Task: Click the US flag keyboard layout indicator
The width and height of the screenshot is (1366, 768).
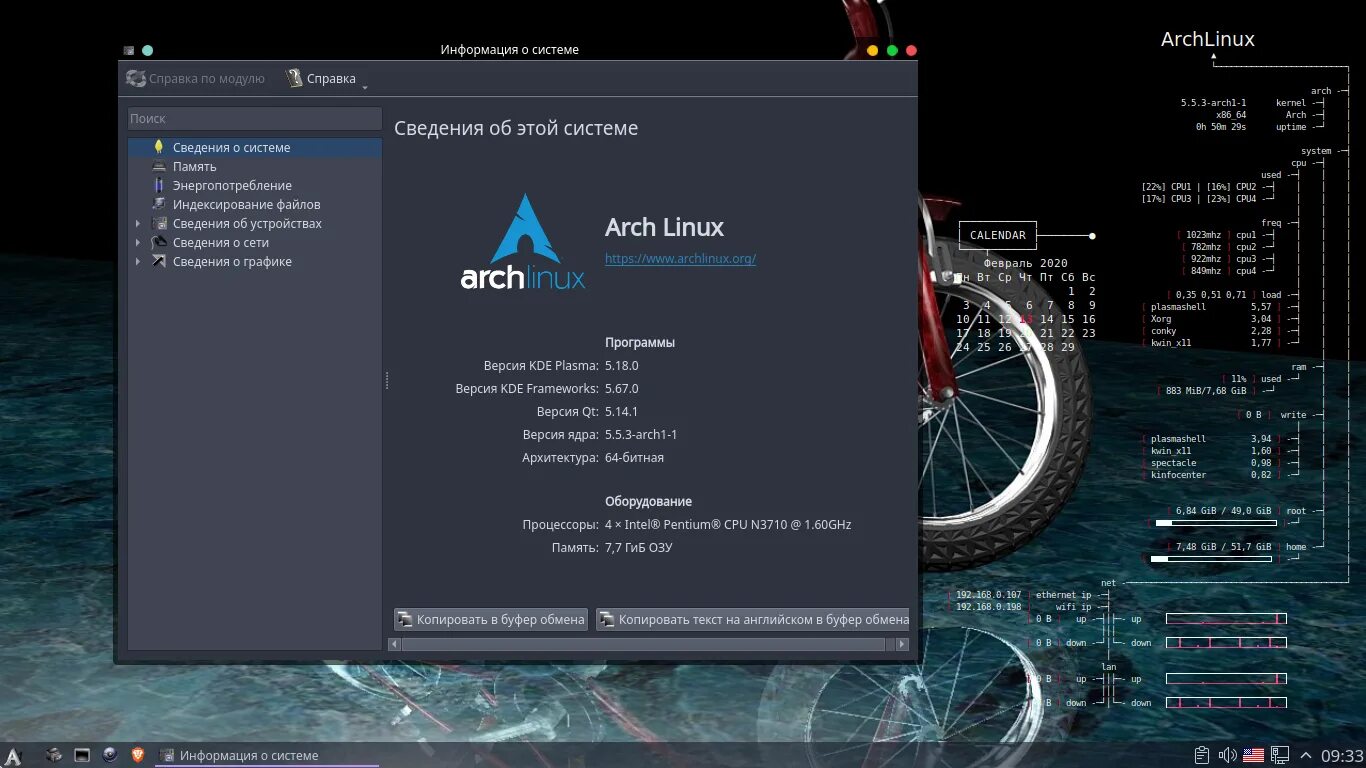Action: pos(1254,755)
